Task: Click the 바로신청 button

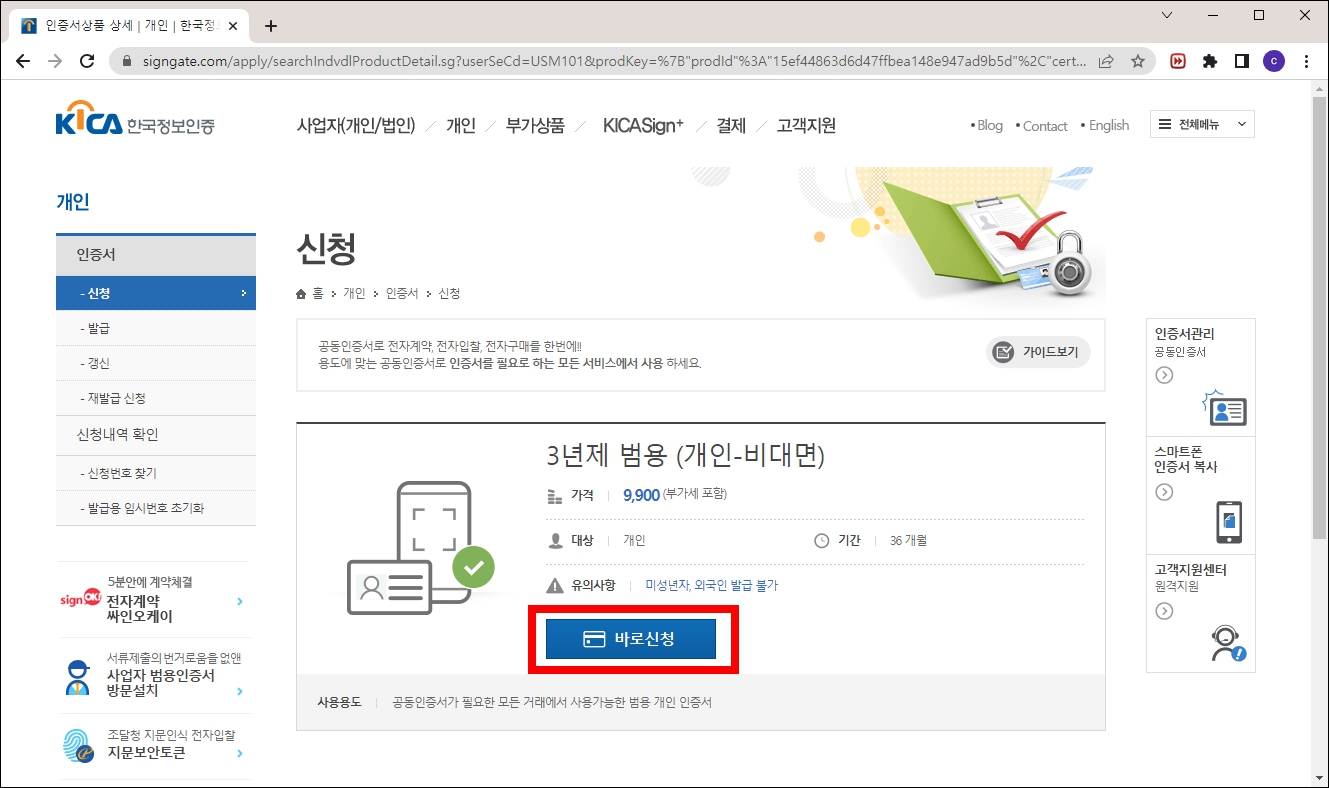Action: click(631, 638)
